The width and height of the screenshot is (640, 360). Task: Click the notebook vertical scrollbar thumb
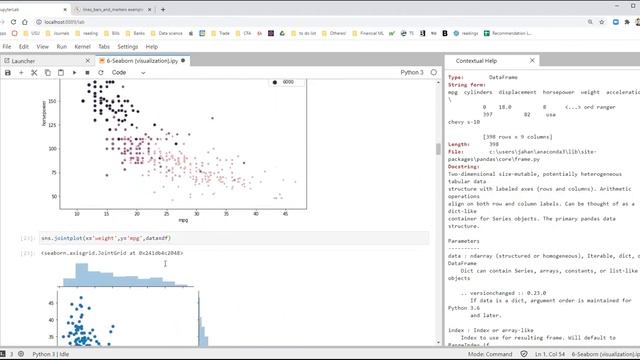438,149
